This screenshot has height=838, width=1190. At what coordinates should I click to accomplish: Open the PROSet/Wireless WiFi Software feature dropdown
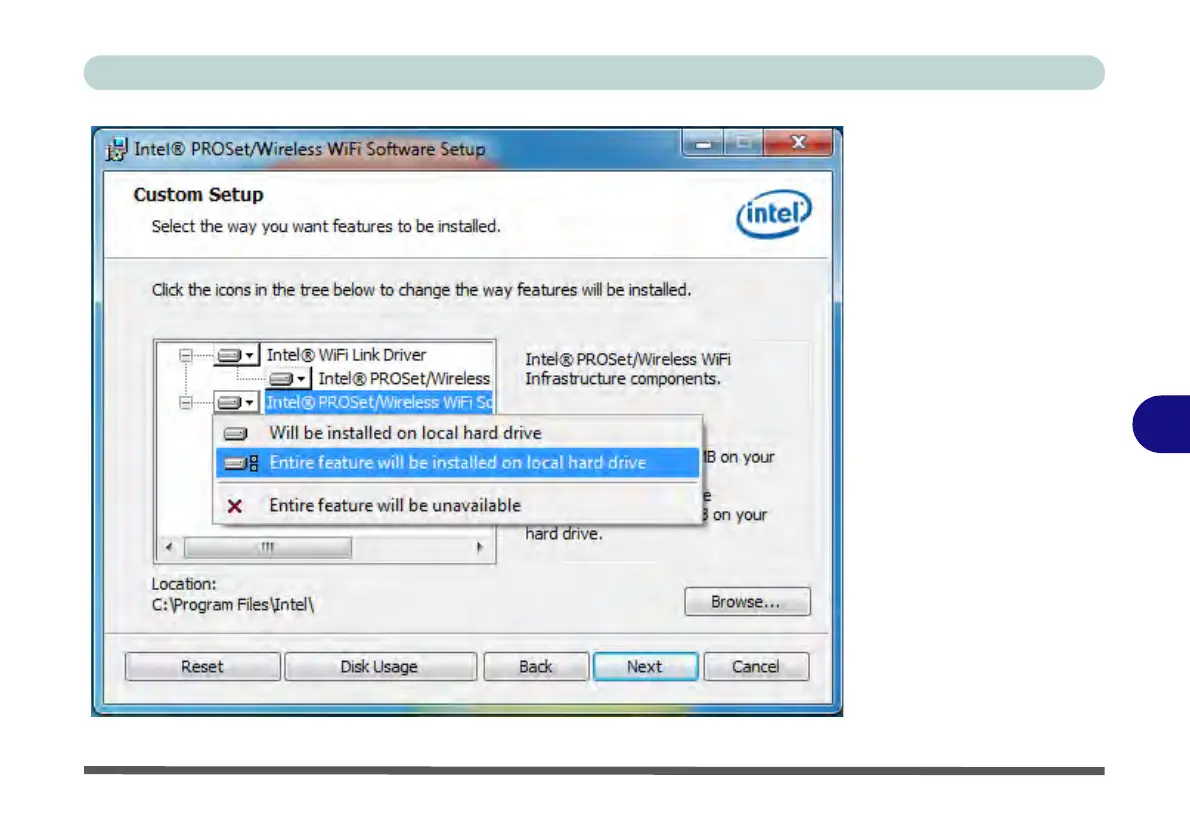236,402
